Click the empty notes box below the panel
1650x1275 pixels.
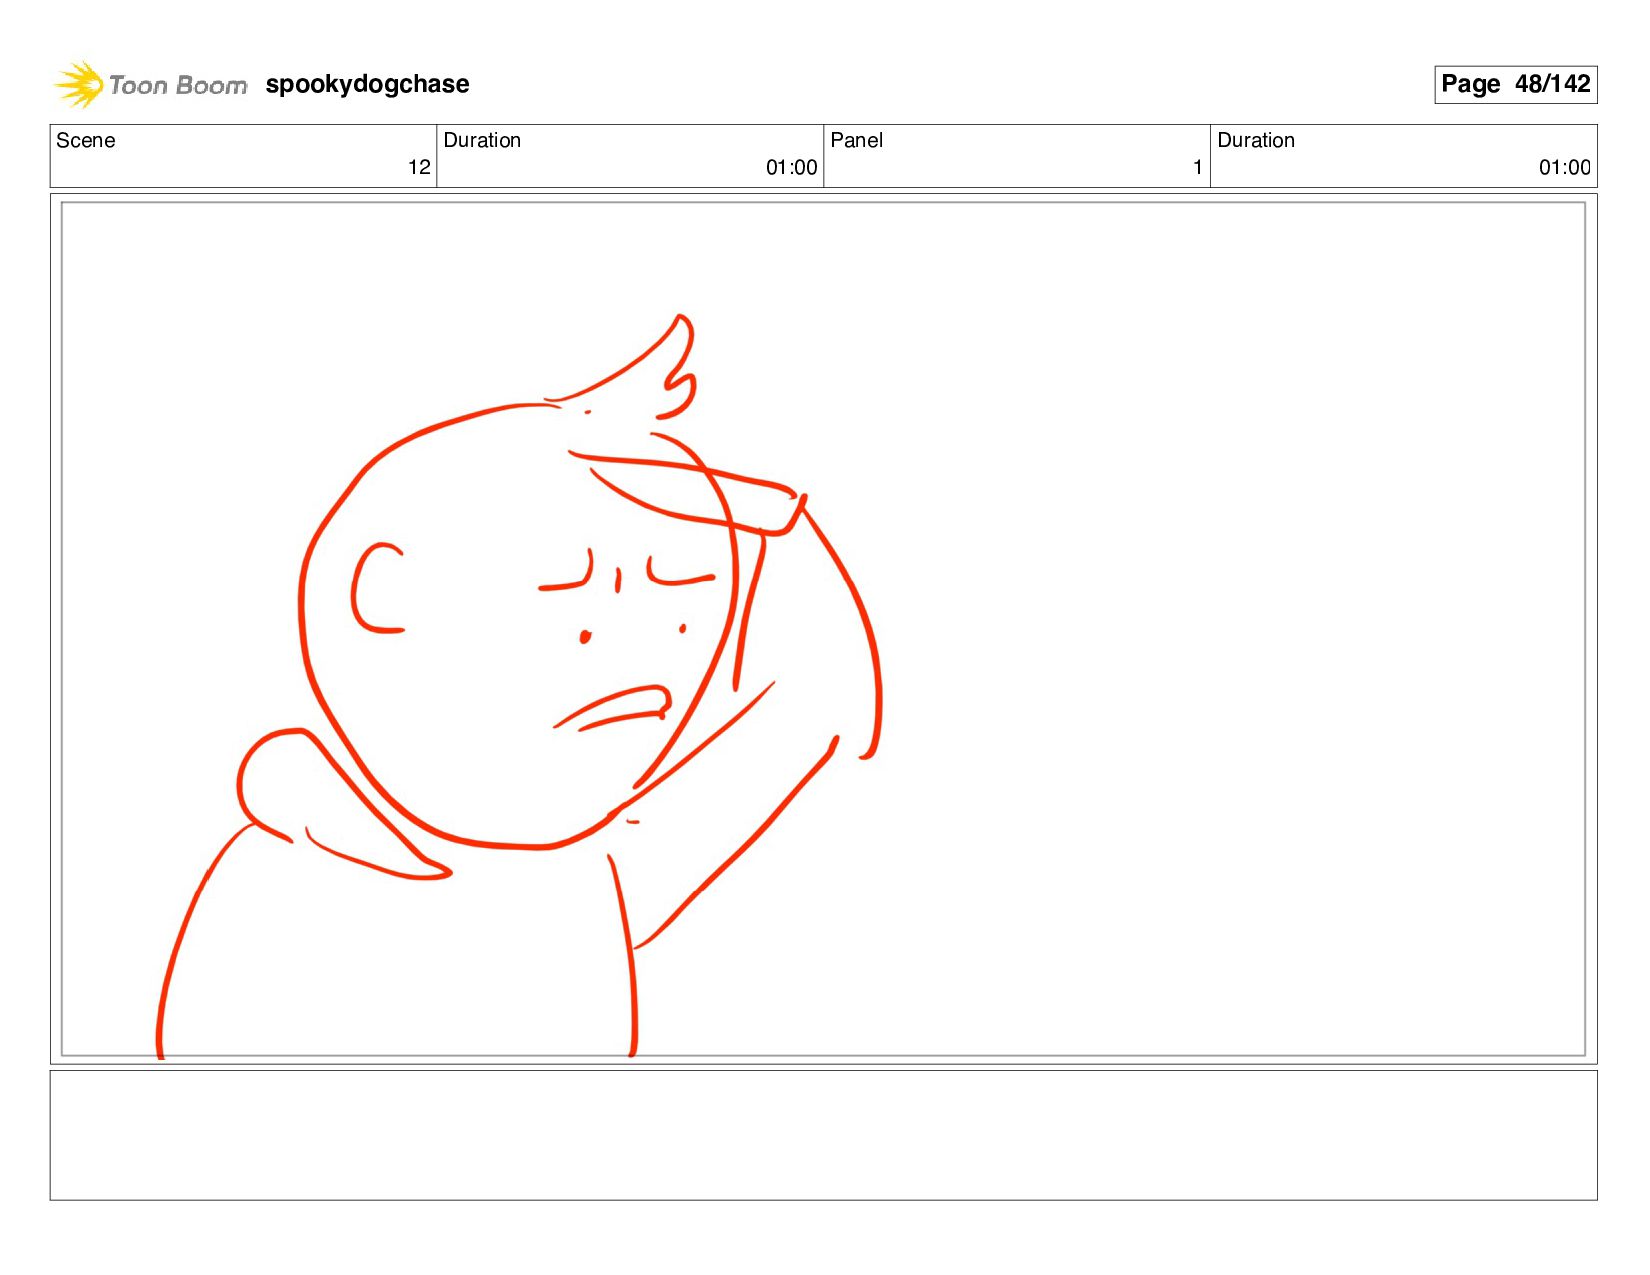[823, 1135]
